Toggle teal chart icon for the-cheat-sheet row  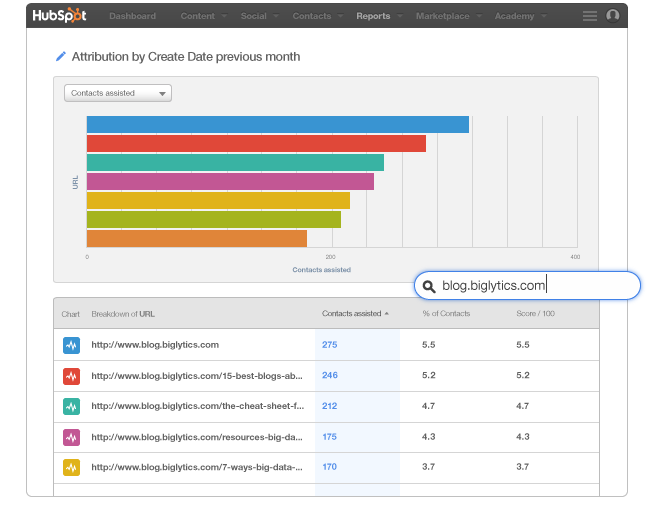coord(71,406)
